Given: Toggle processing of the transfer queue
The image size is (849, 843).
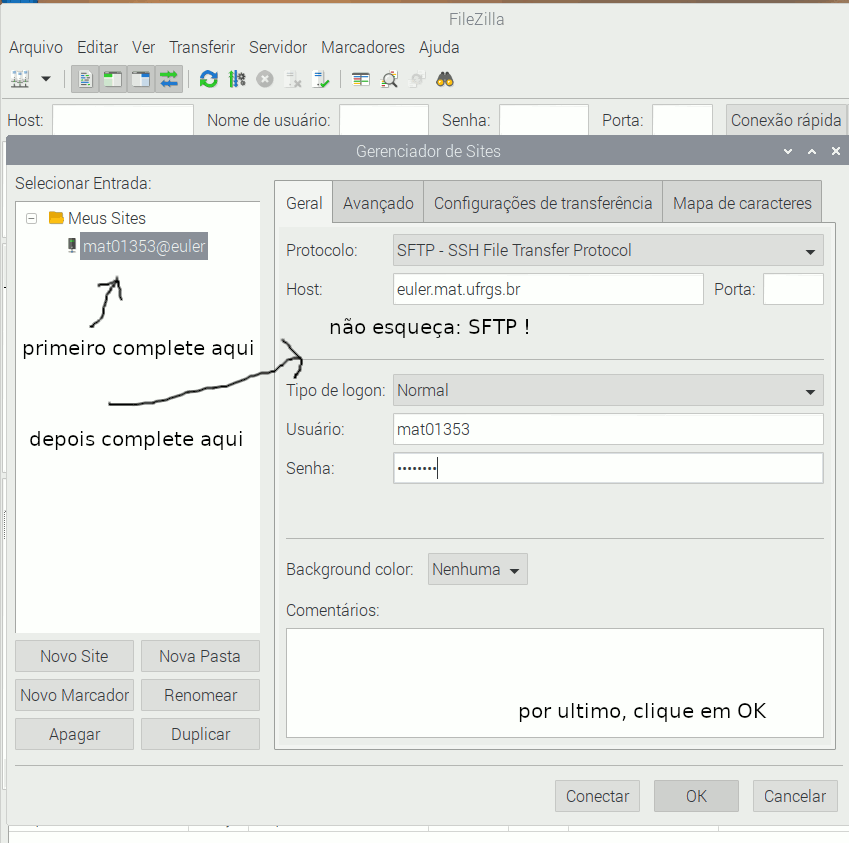Looking at the screenshot, I should click(x=236, y=79).
